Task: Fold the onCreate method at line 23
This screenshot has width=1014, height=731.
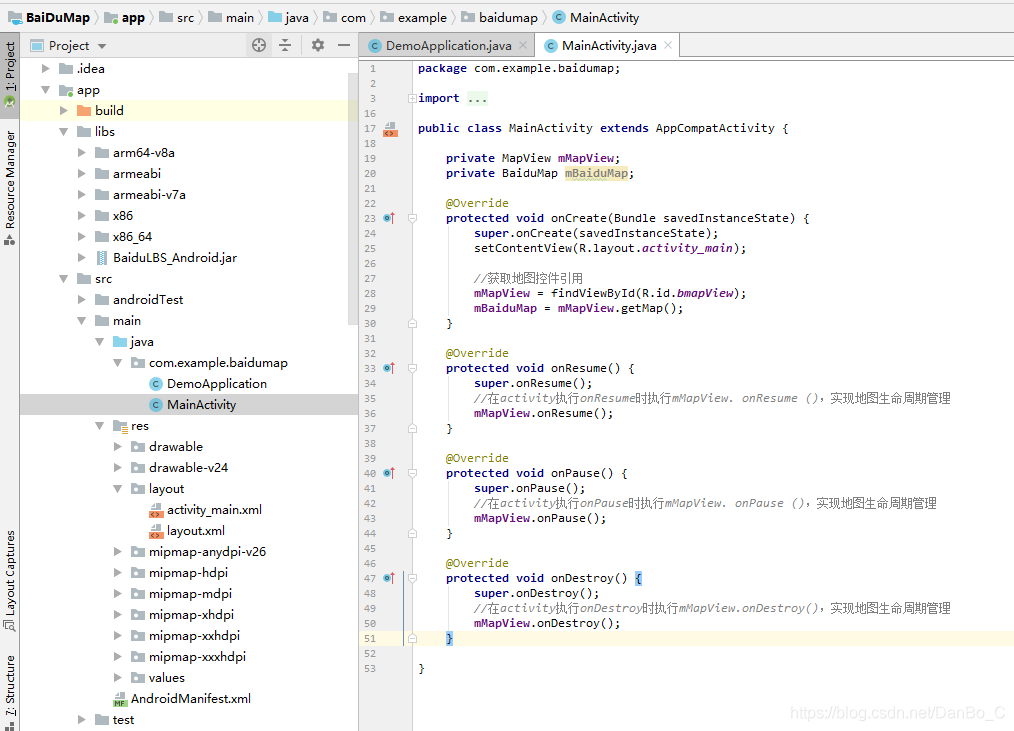Action: click(412, 218)
